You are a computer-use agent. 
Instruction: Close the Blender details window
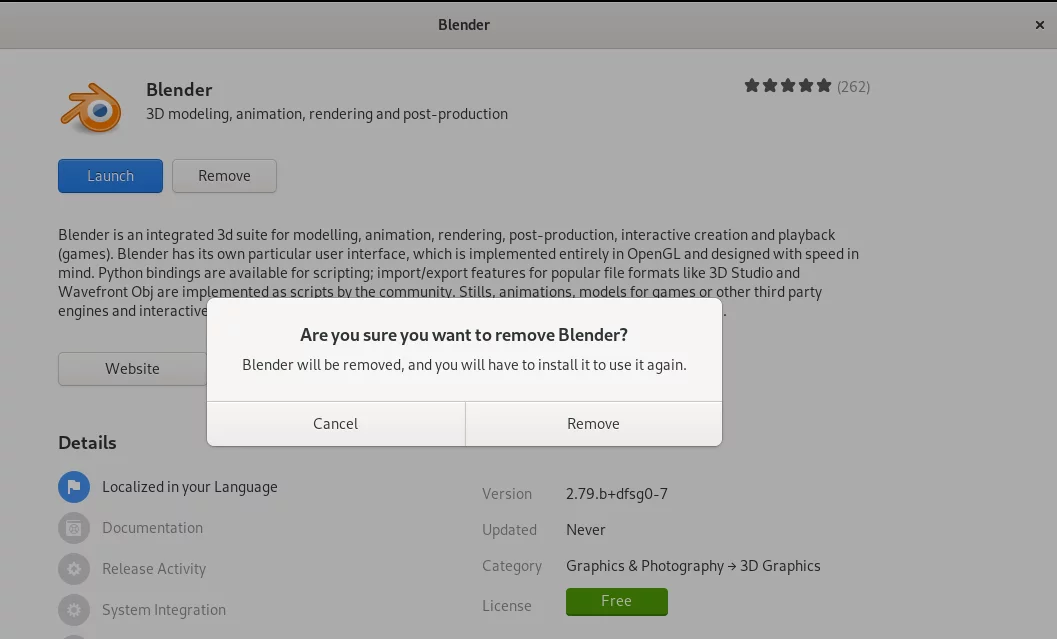point(1039,25)
